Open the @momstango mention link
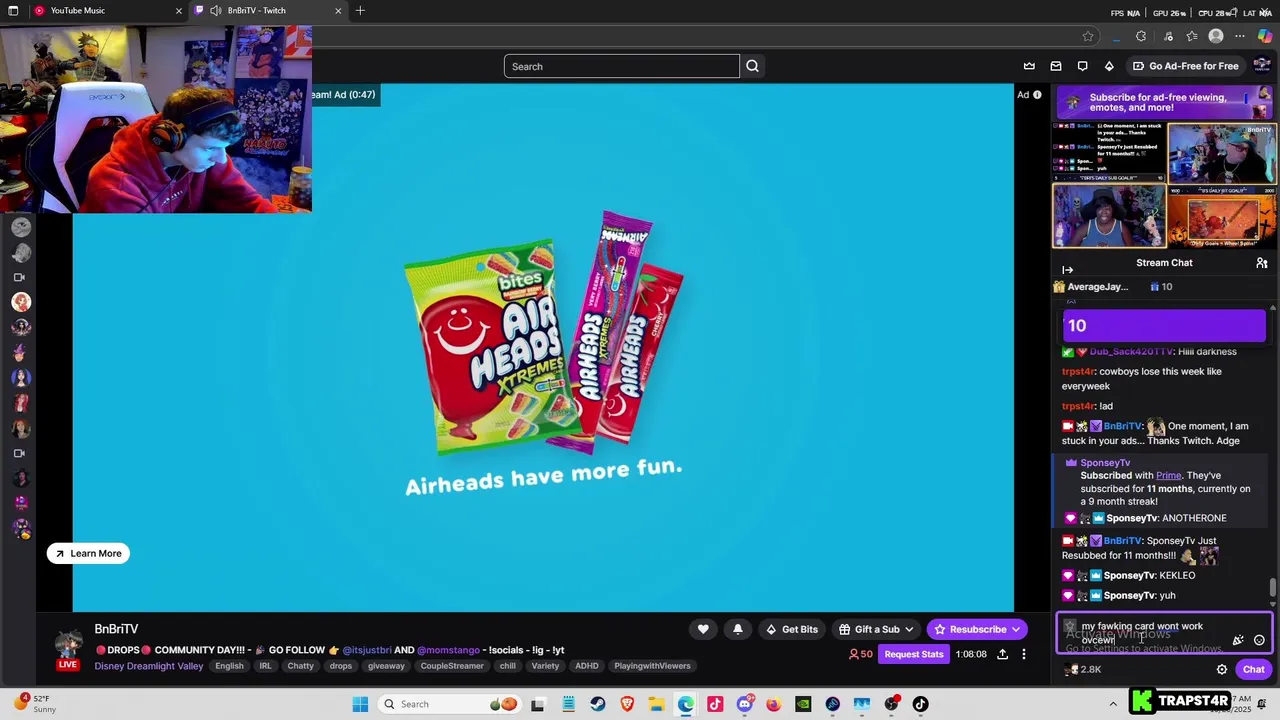 click(448, 650)
